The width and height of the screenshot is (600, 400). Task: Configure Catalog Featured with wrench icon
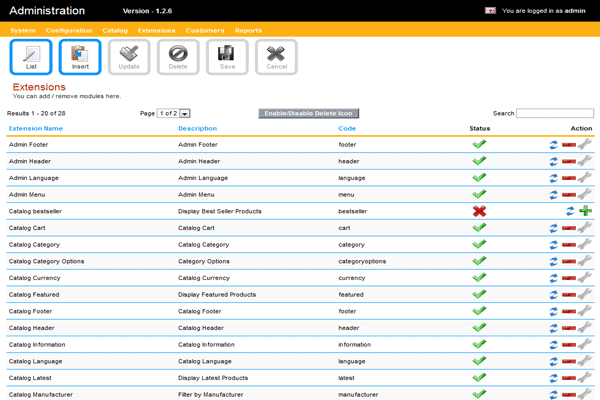click(585, 294)
